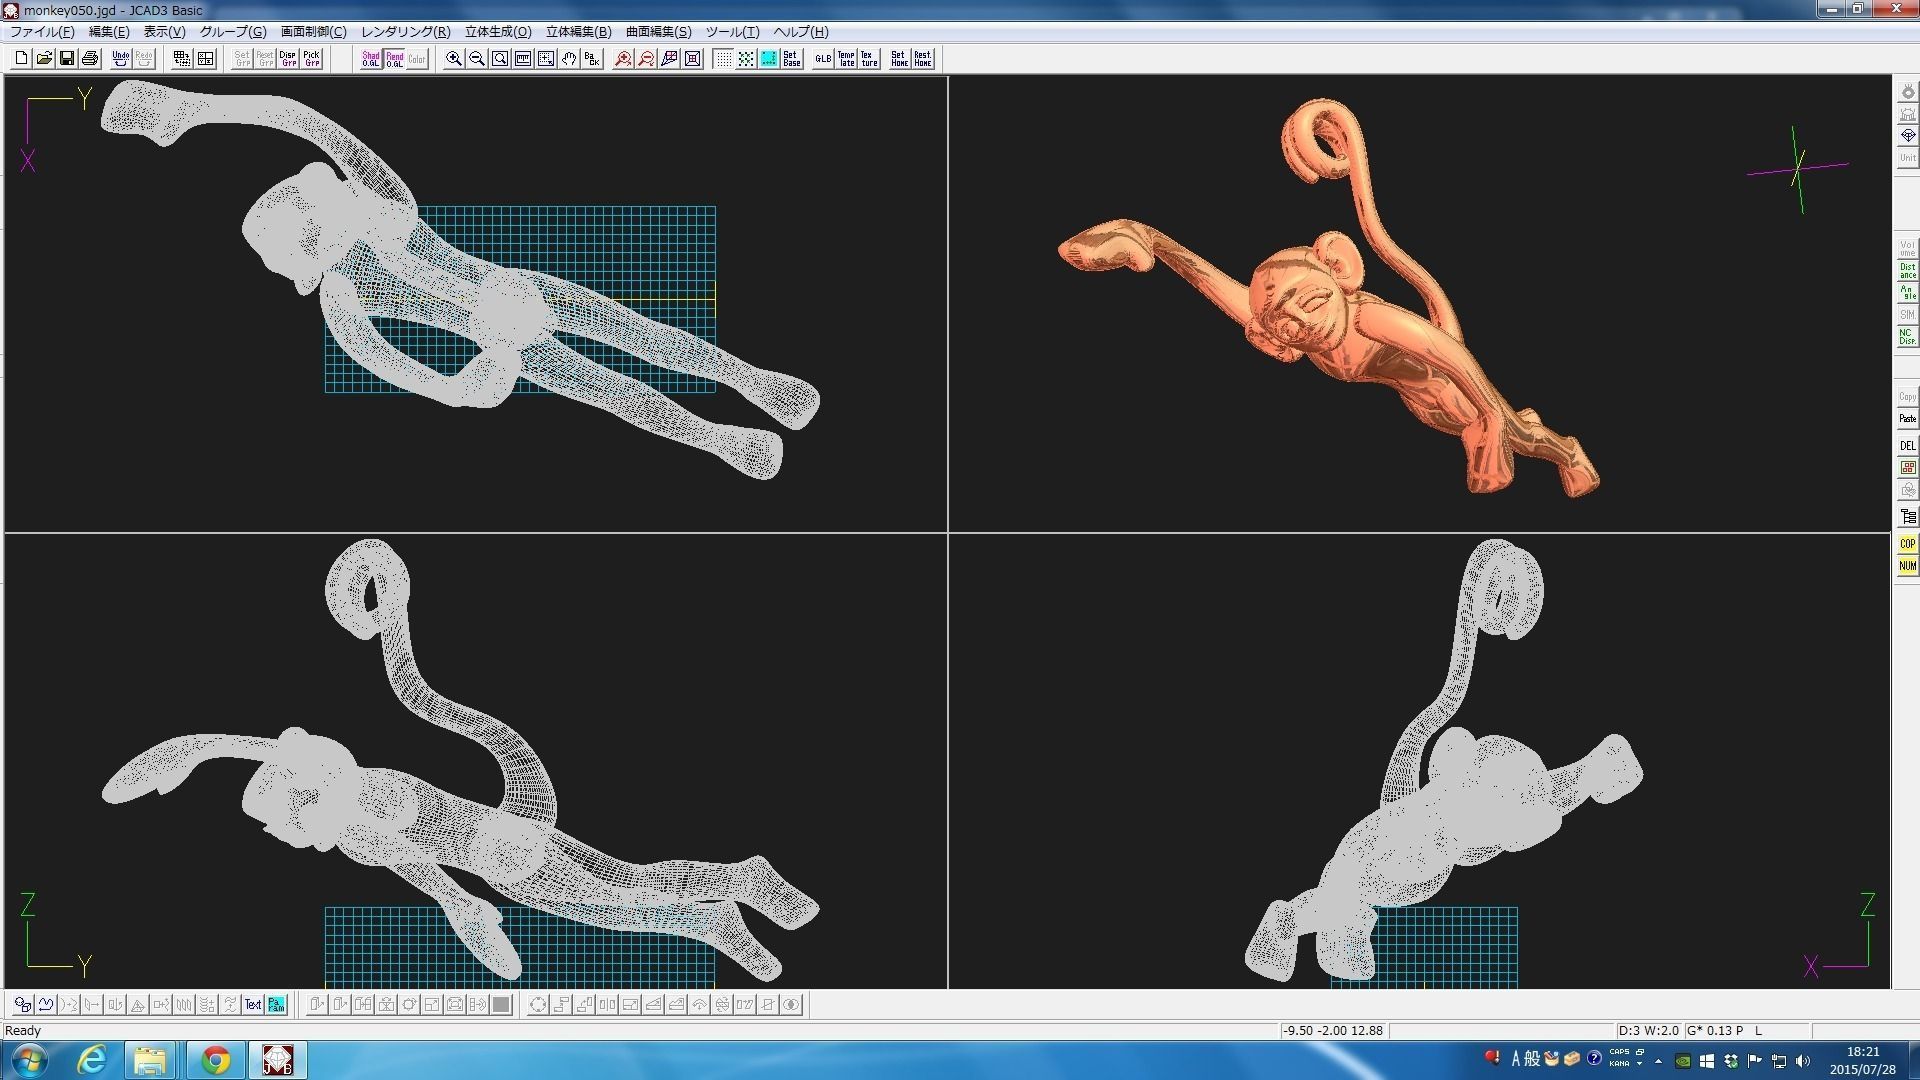Open the 立体生成(O) menu
Viewport: 1920px width, 1080px height.
(498, 32)
